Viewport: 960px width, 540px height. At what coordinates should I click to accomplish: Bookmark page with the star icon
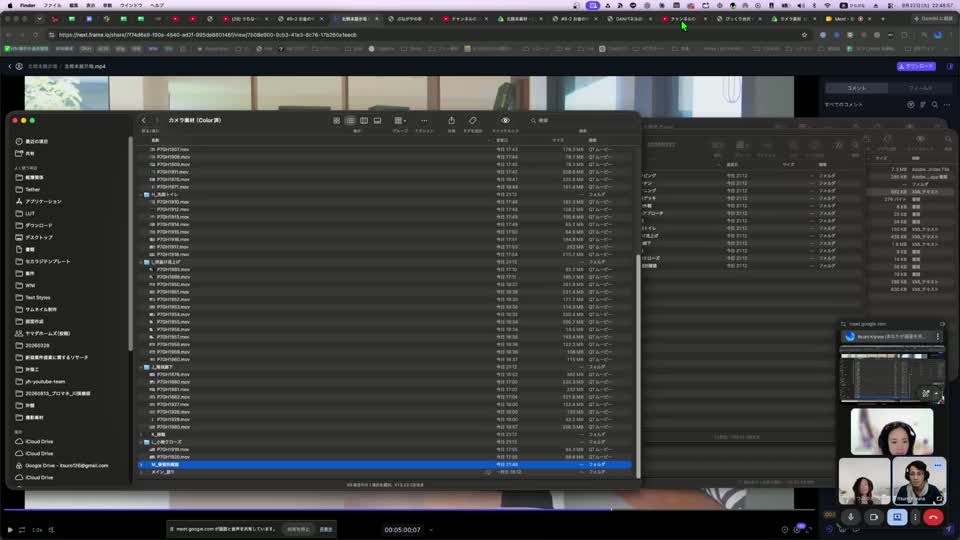coord(804,35)
